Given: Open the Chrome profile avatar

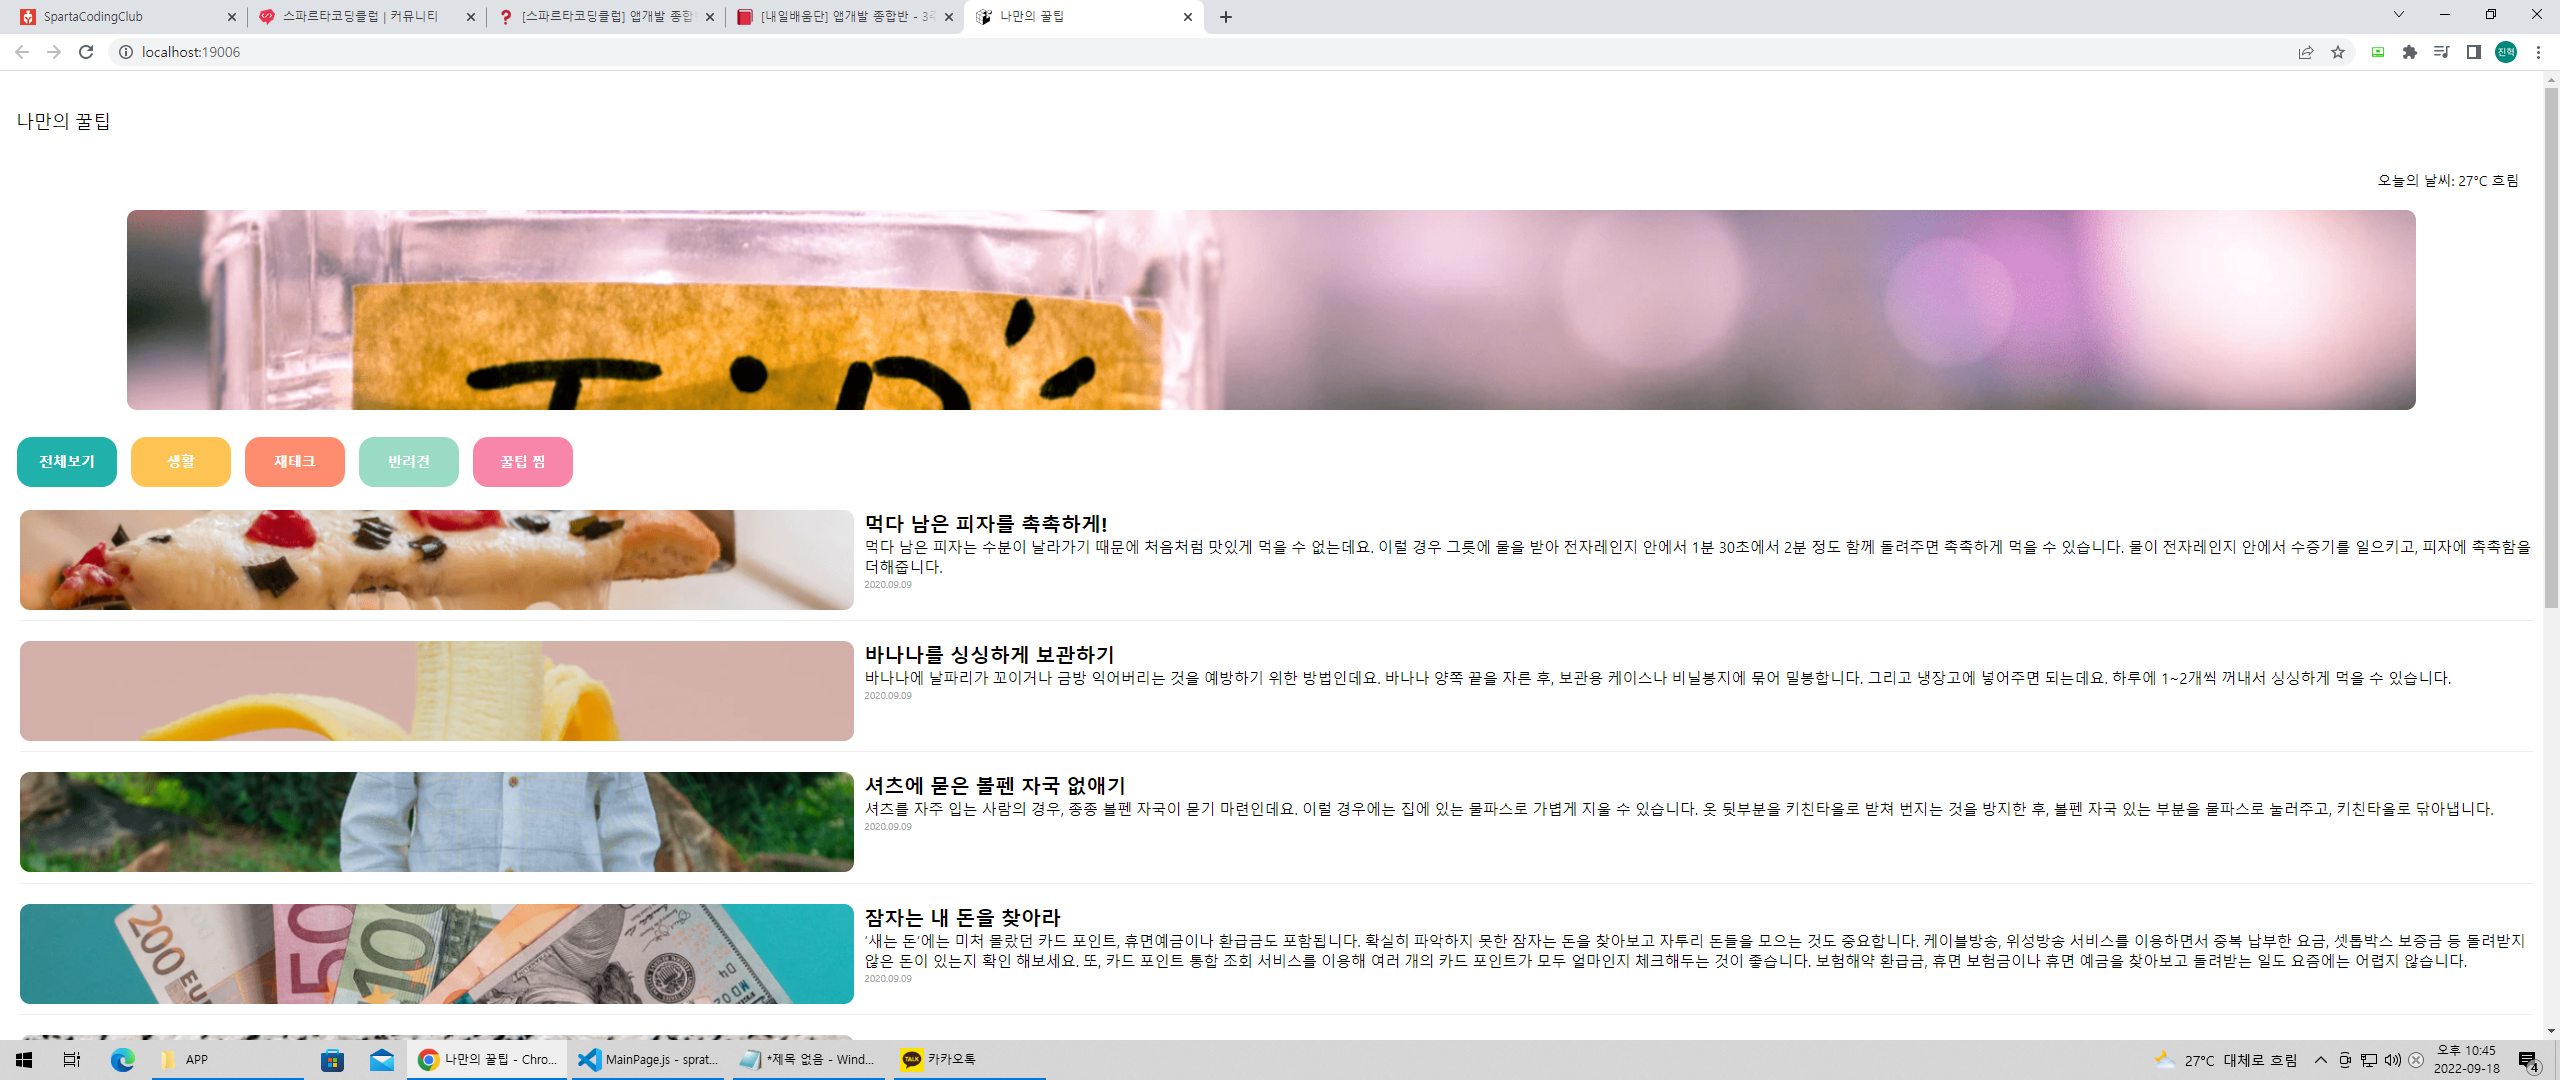Looking at the screenshot, I should pyautogui.click(x=2506, y=52).
